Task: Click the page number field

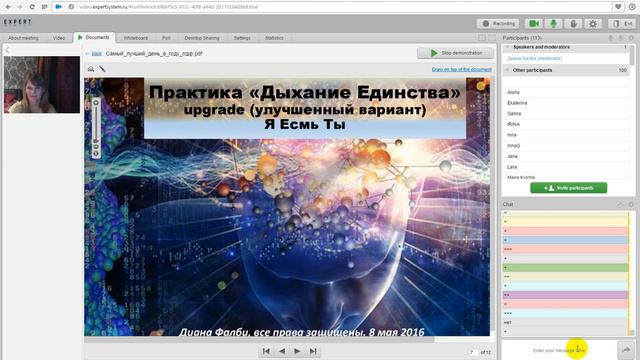Action: pos(473,352)
